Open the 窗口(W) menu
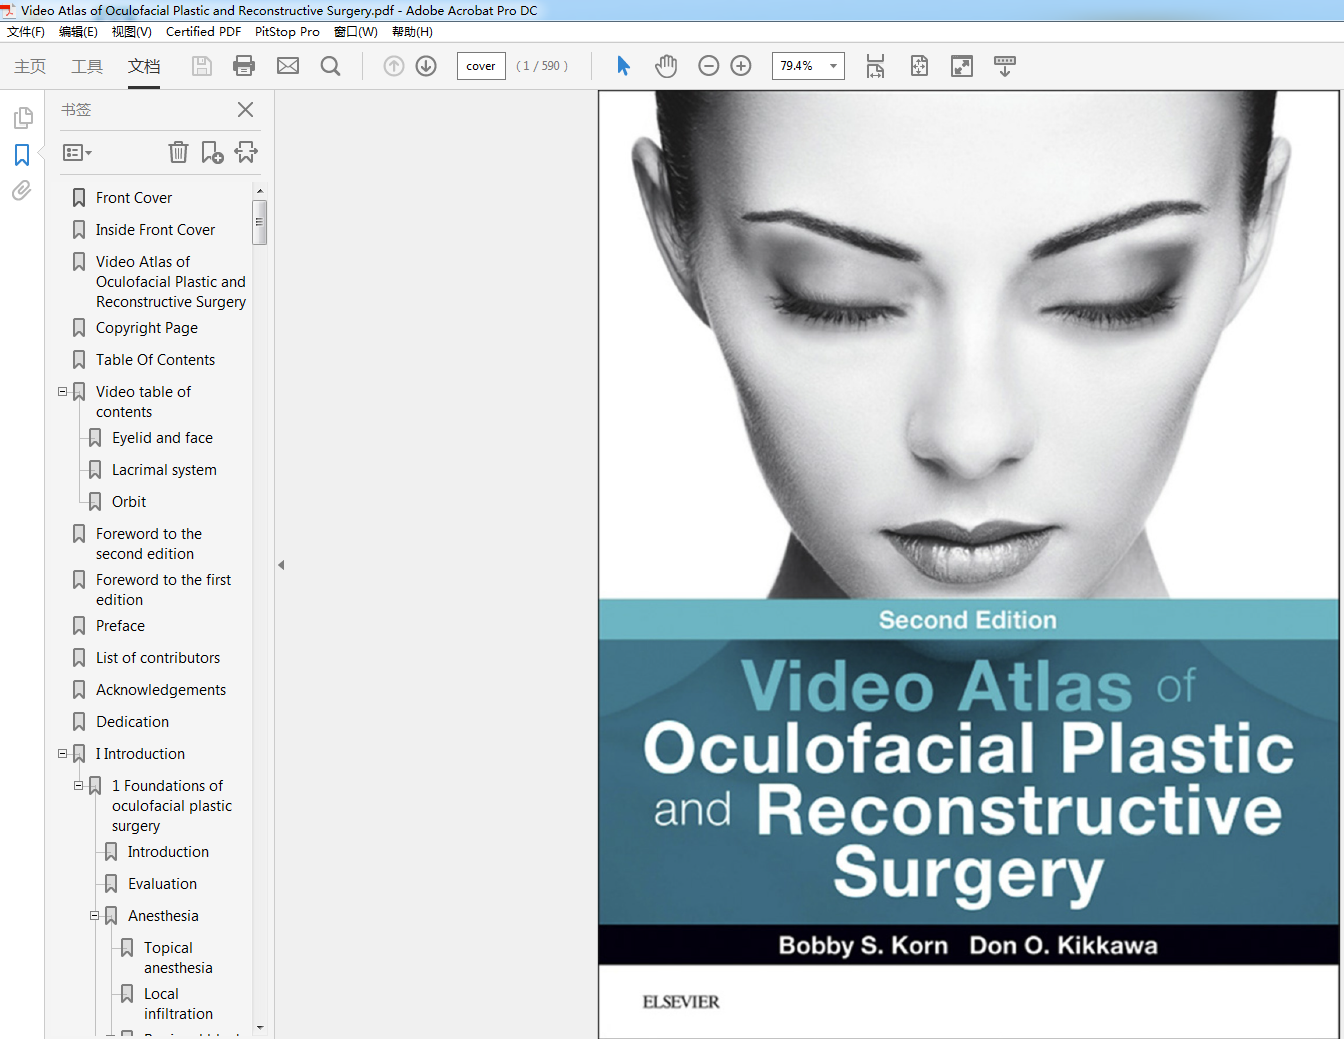This screenshot has height=1039, width=1344. tap(356, 32)
